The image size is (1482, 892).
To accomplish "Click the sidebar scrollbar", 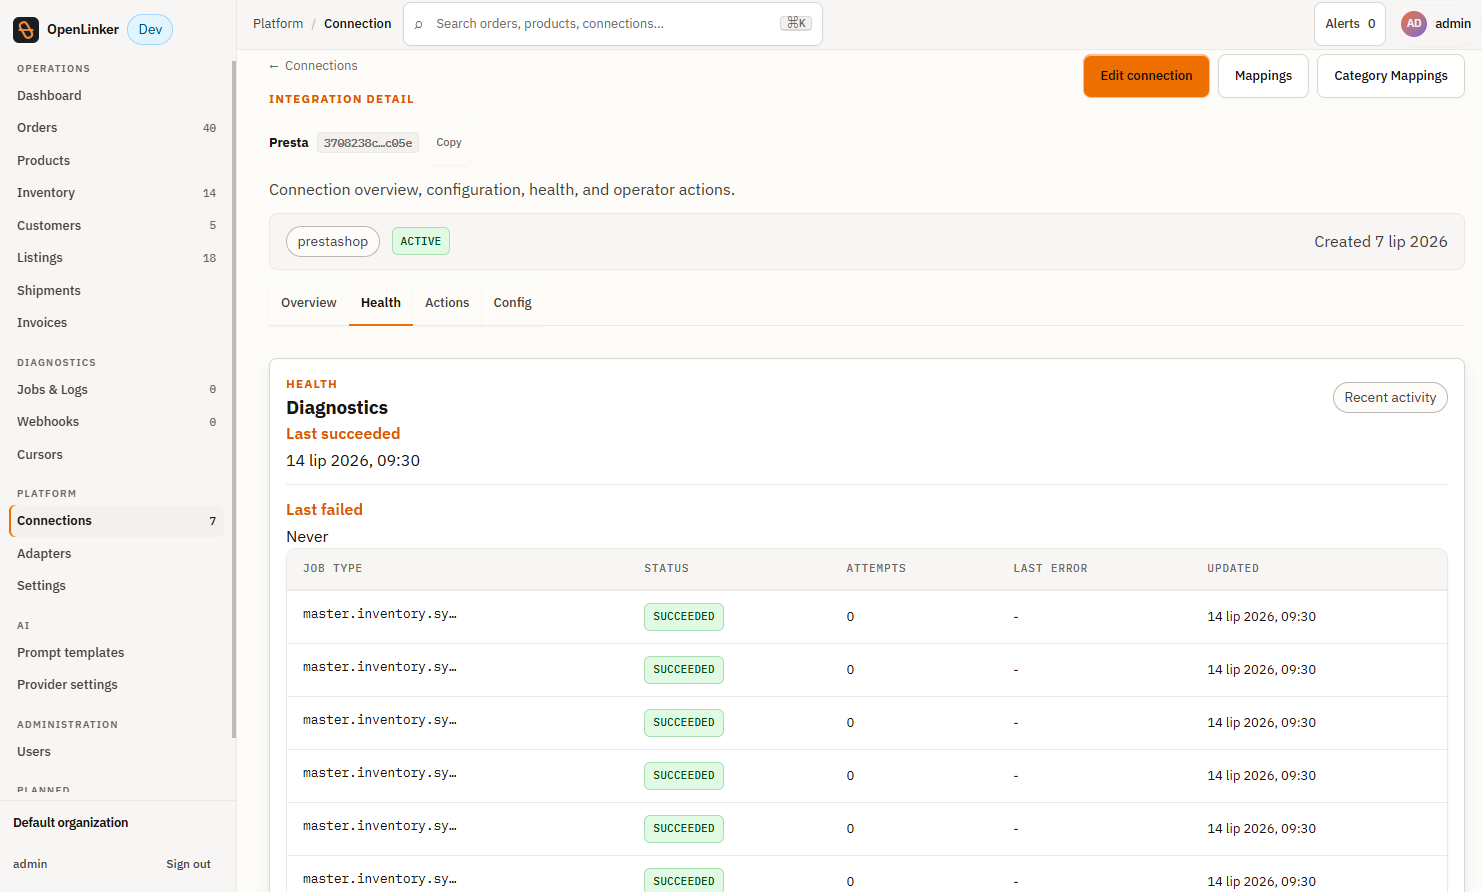I will point(234,400).
